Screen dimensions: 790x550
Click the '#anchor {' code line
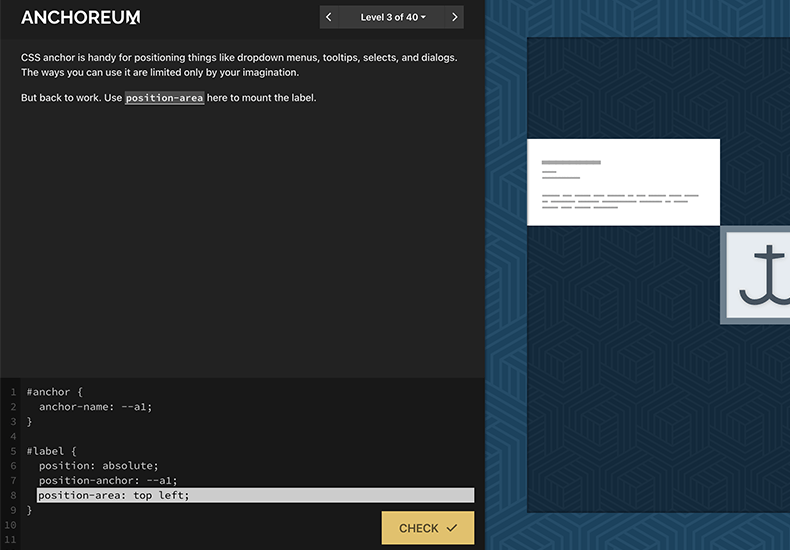pos(54,392)
